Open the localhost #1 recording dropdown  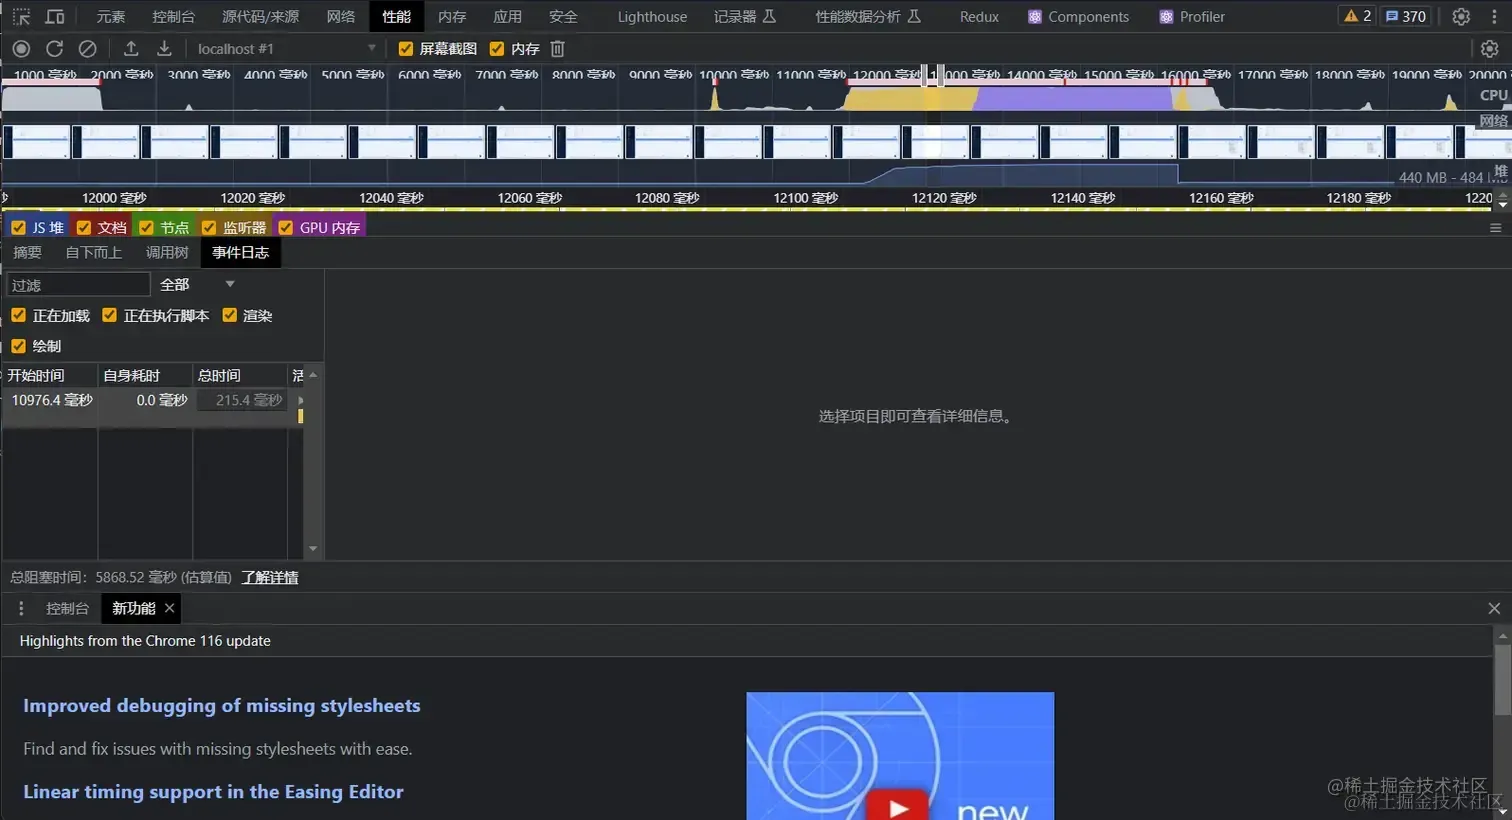(286, 48)
